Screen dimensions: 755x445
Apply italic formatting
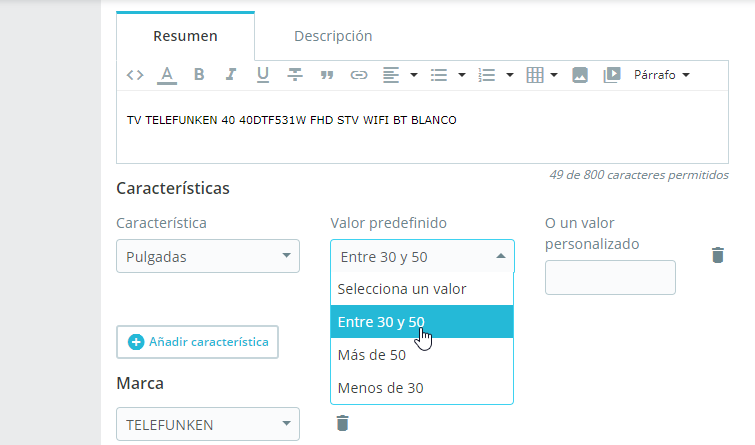[231, 75]
